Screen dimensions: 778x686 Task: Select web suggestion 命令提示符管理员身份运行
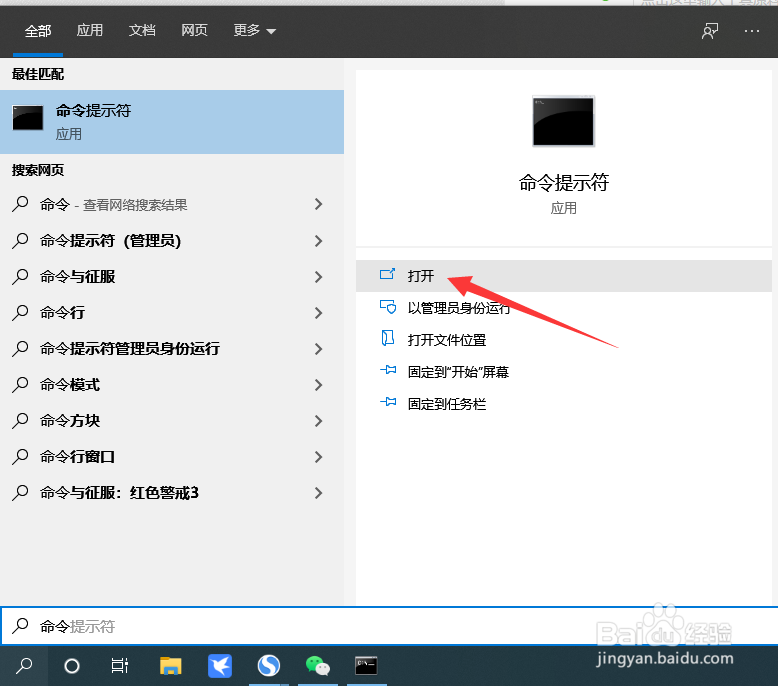click(172, 349)
